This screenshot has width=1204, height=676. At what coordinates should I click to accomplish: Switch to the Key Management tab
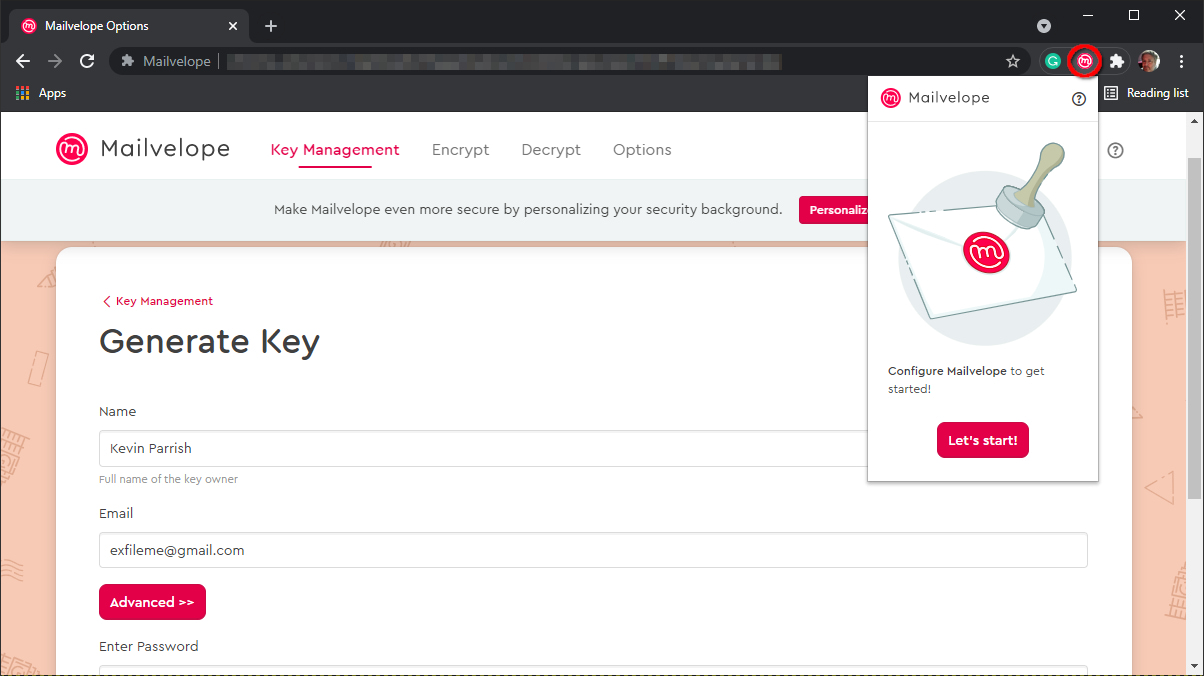click(x=335, y=150)
